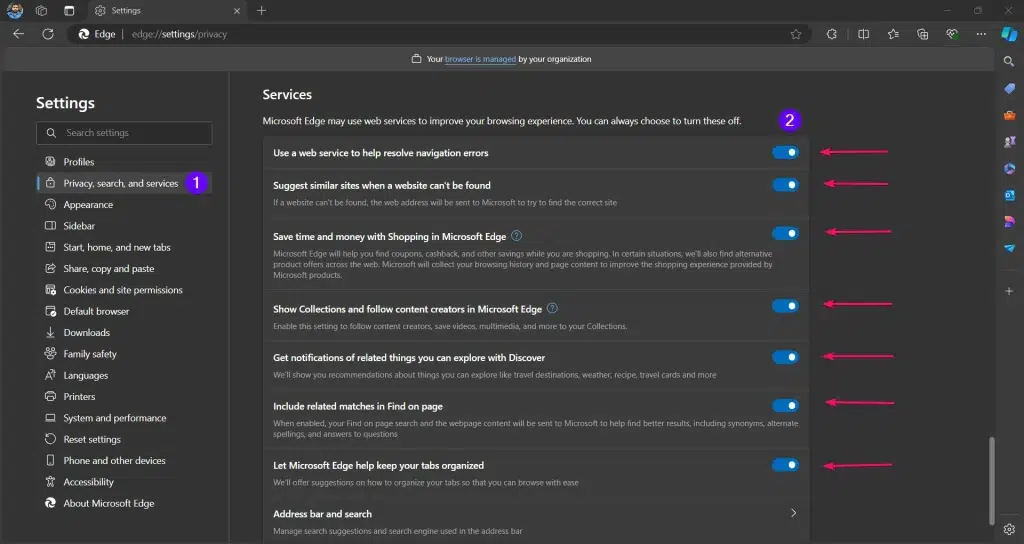
Task: Add this page to favorites star
Action: point(795,34)
